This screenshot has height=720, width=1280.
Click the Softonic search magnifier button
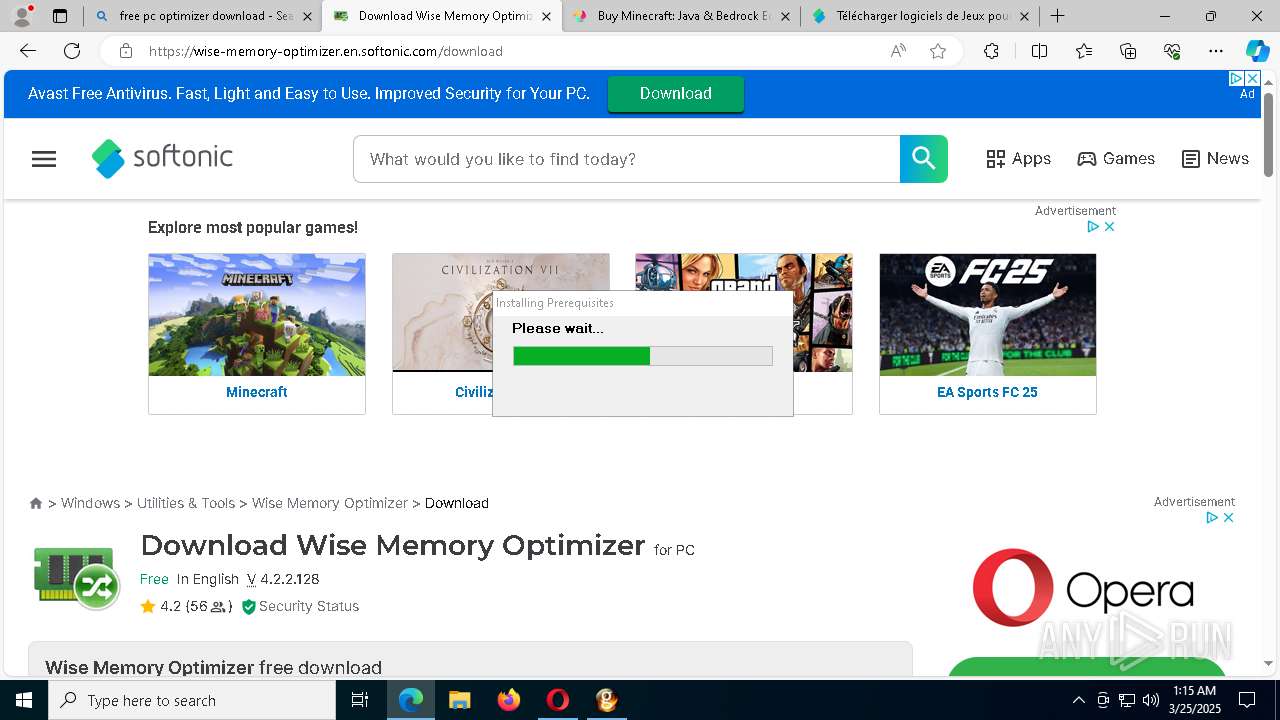click(x=924, y=159)
